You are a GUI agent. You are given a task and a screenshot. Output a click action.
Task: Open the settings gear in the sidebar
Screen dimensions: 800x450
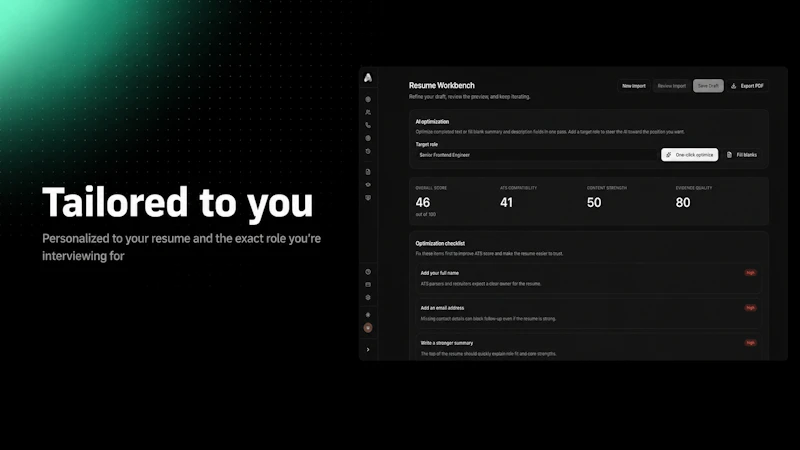pos(368,297)
